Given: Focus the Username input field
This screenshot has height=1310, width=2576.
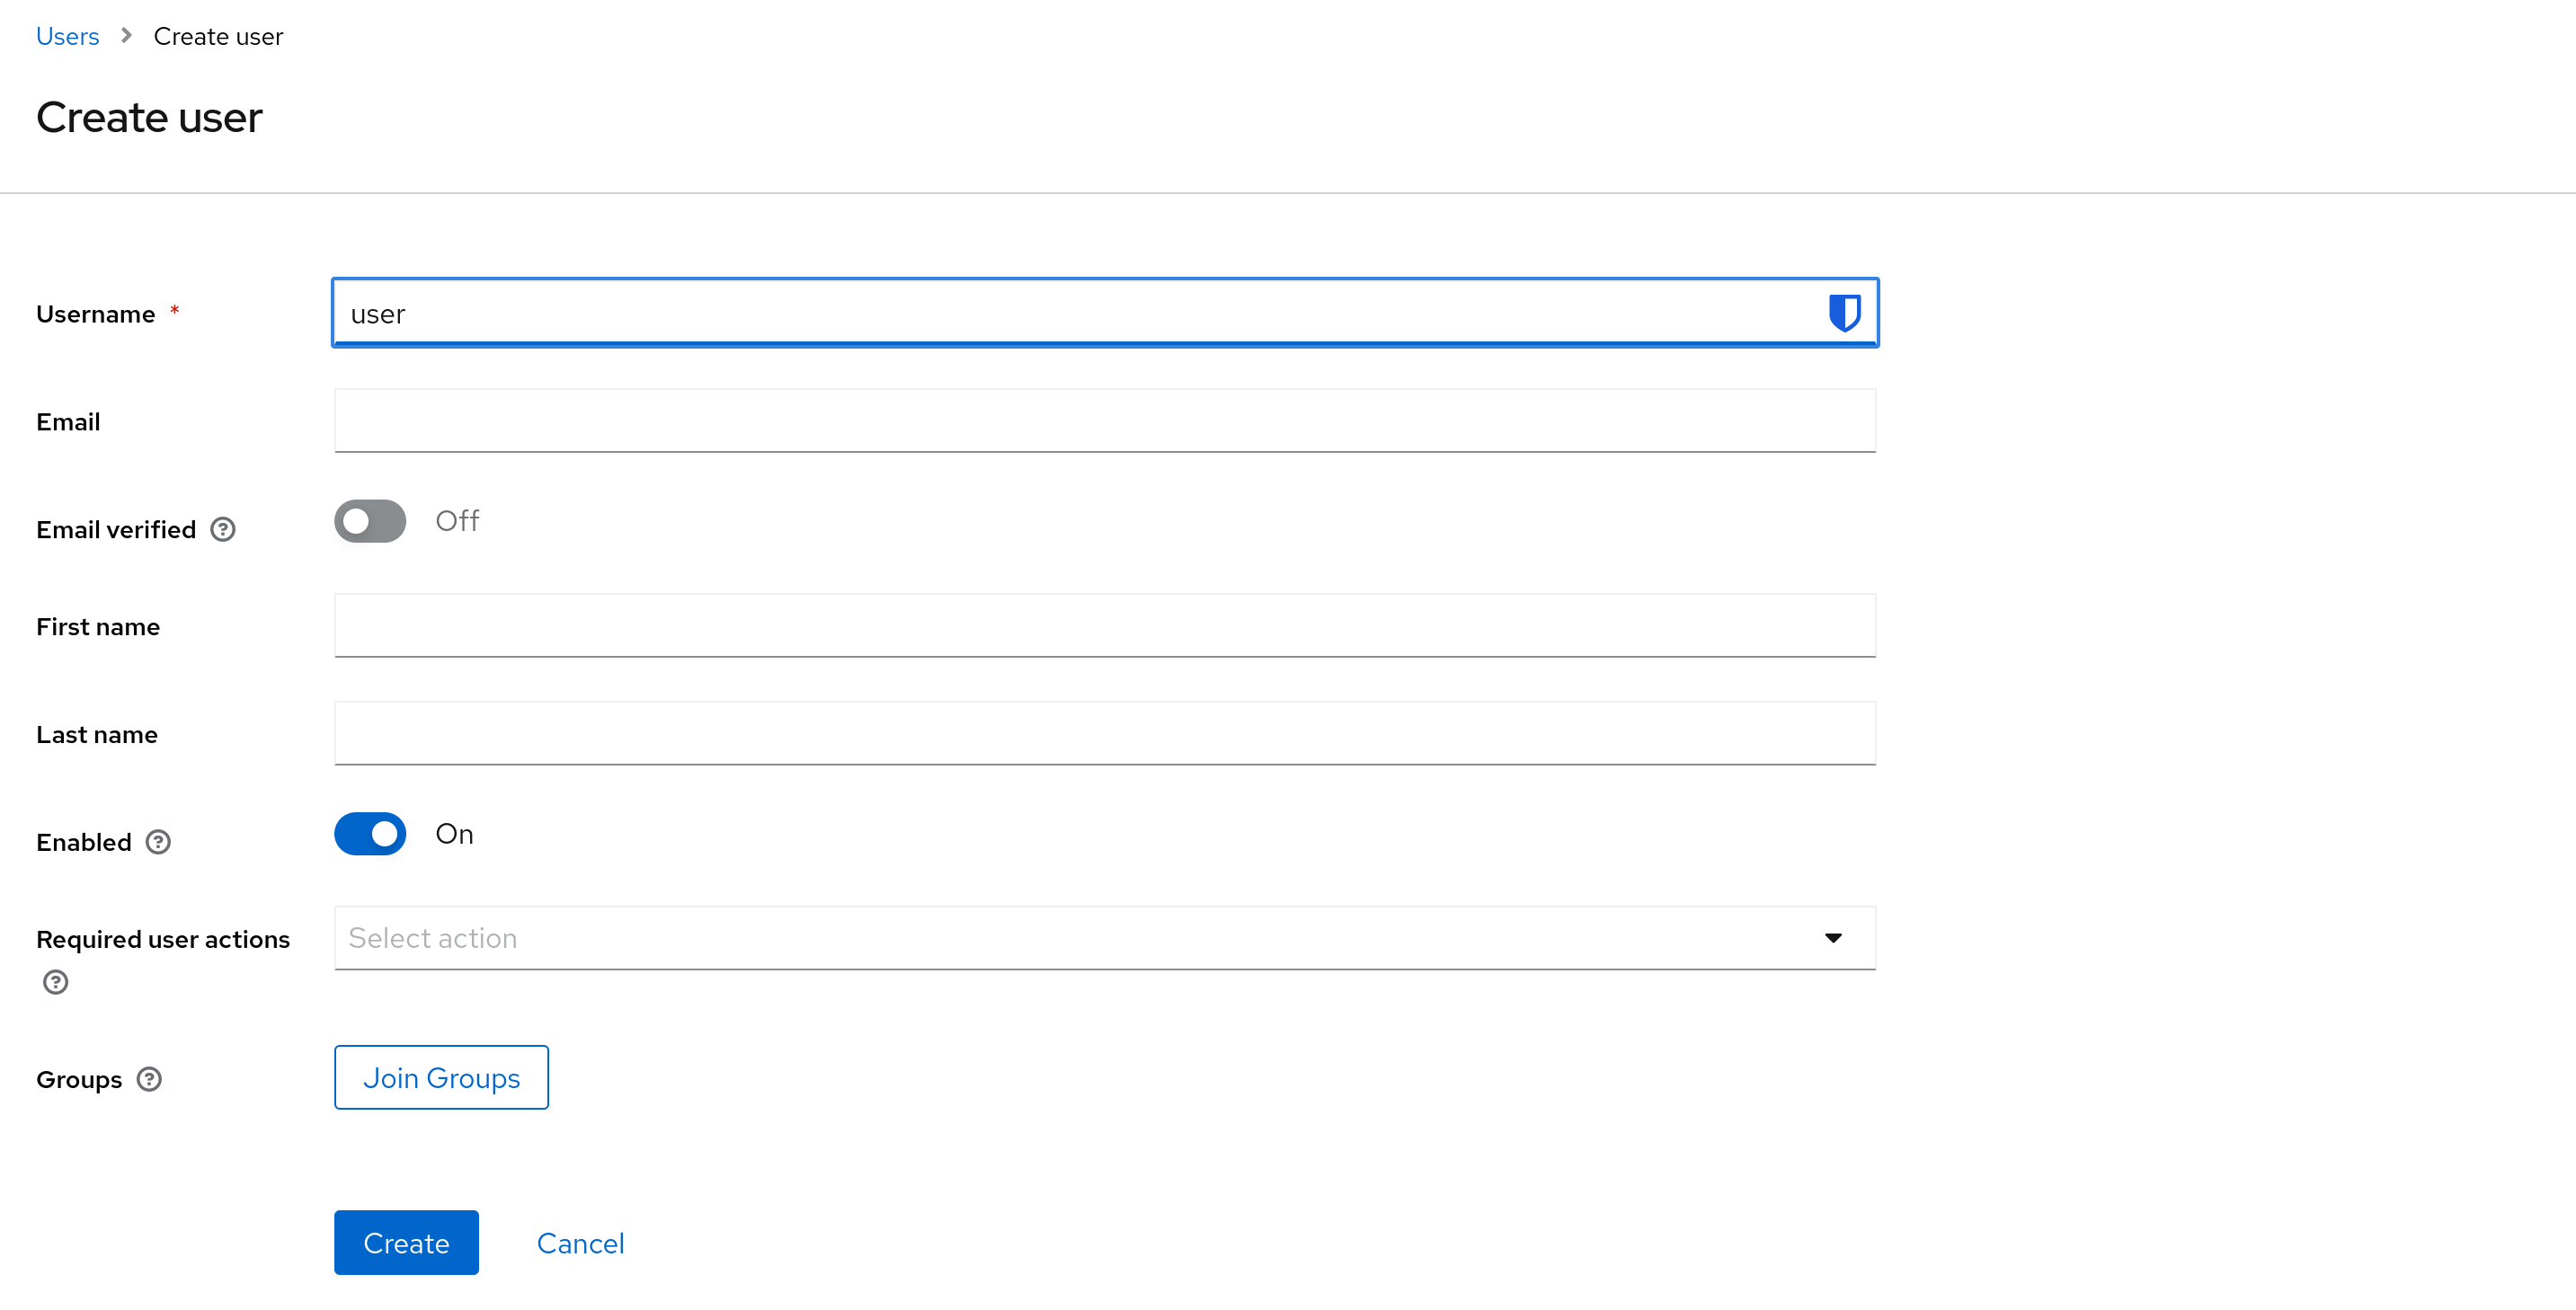Looking at the screenshot, I should click(1104, 313).
